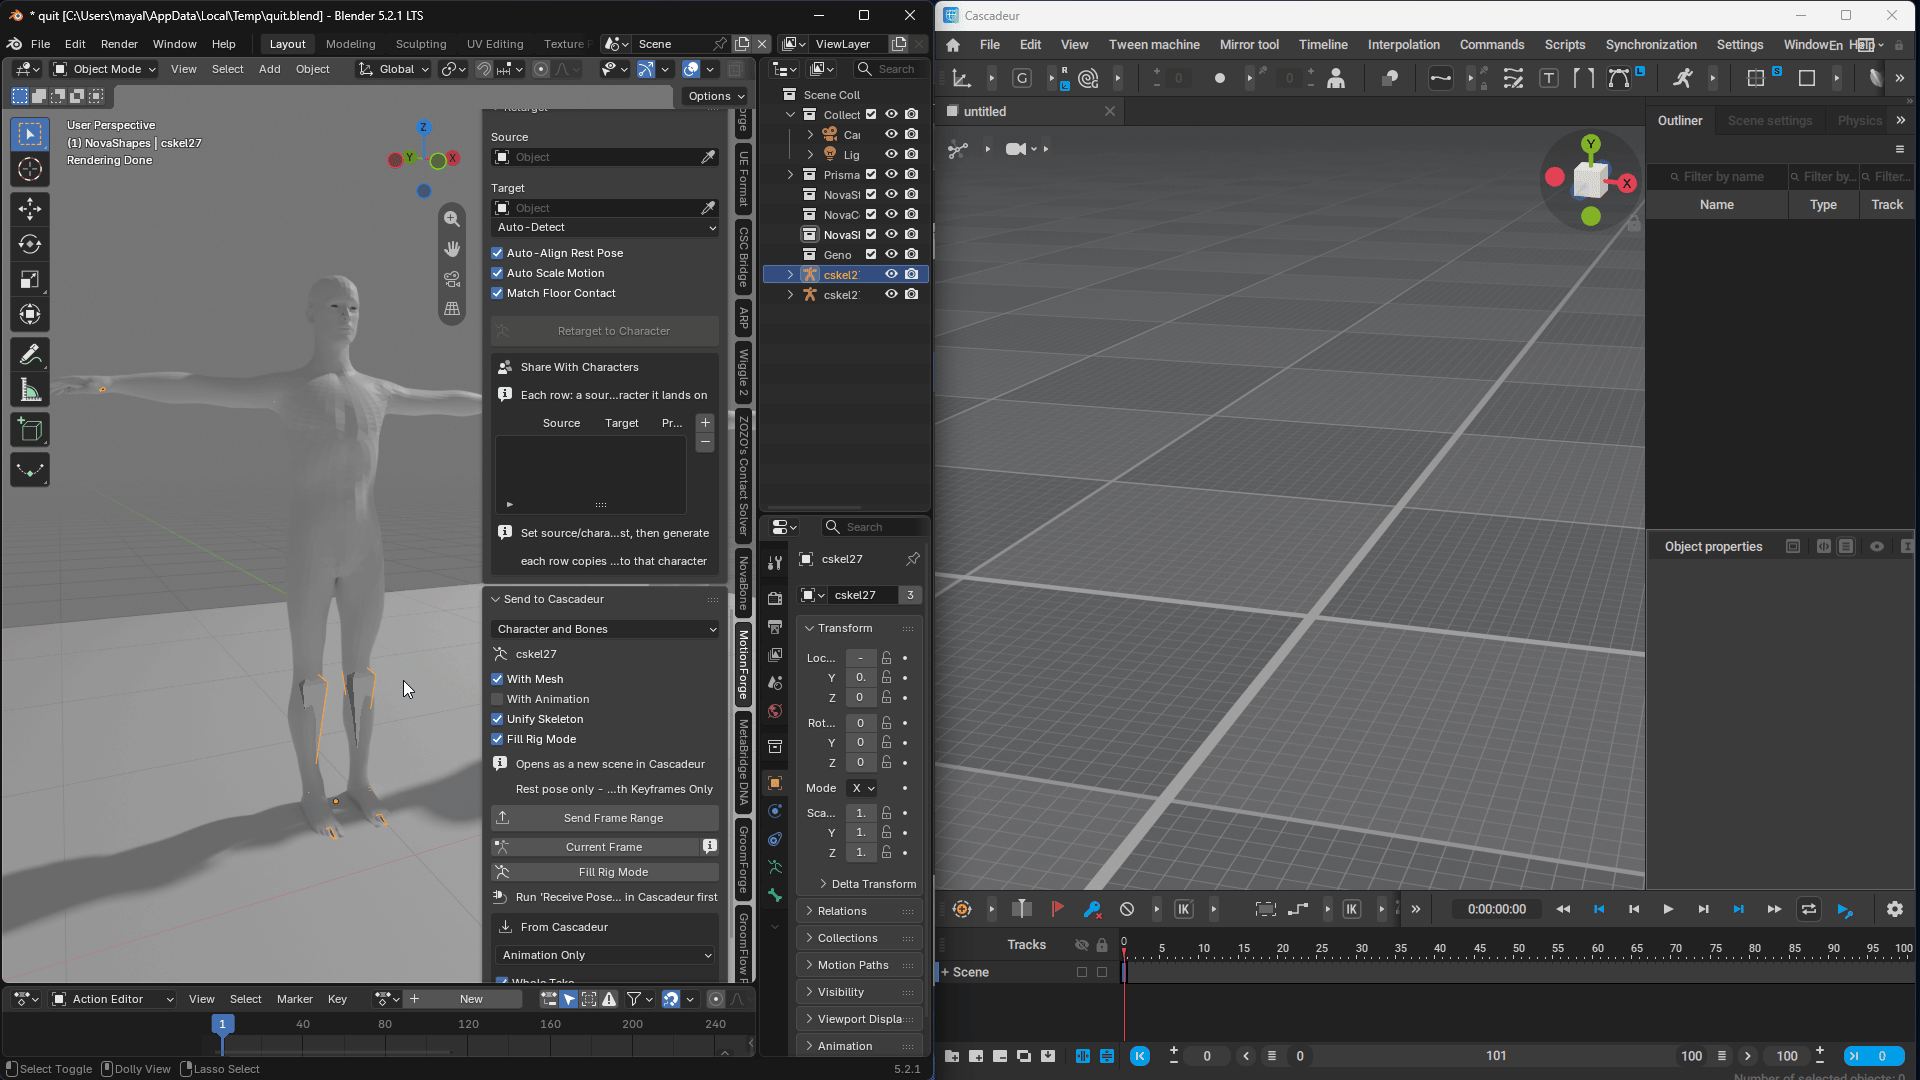Disable the With Mesh checkbox
Image resolution: width=1920 pixels, height=1080 pixels.
[x=497, y=680]
